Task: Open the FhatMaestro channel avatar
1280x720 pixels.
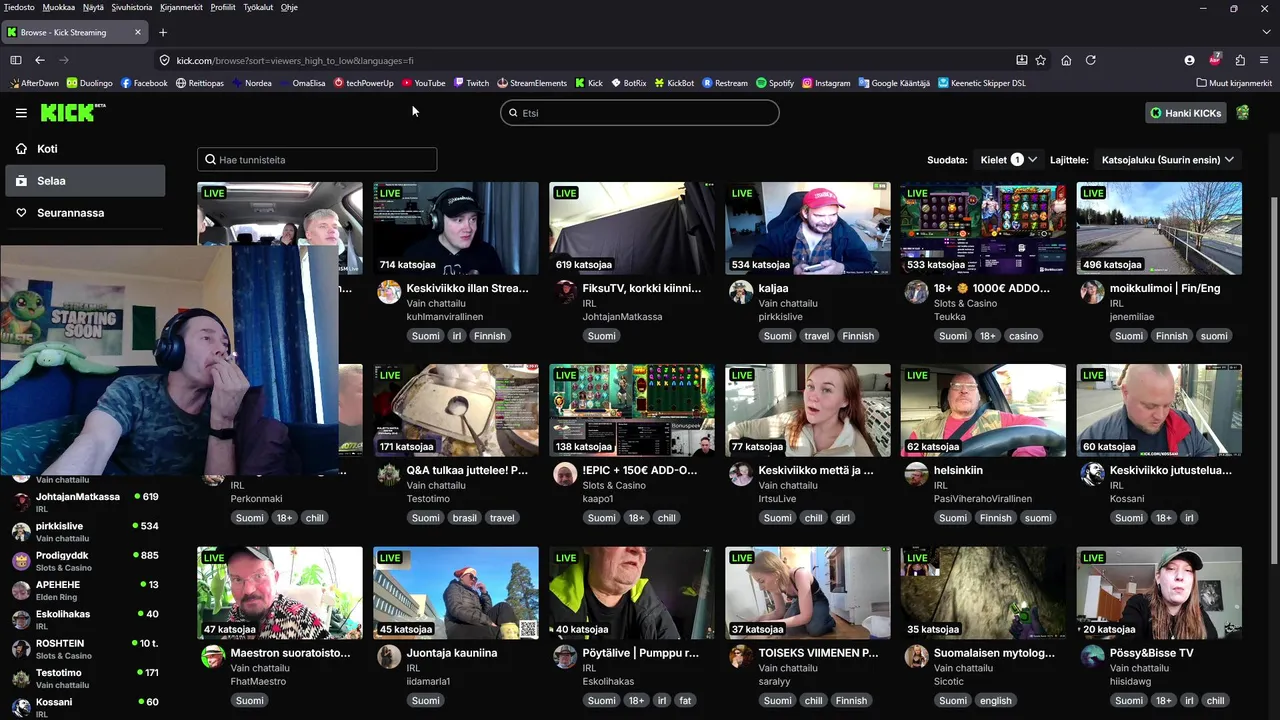Action: tap(213, 657)
